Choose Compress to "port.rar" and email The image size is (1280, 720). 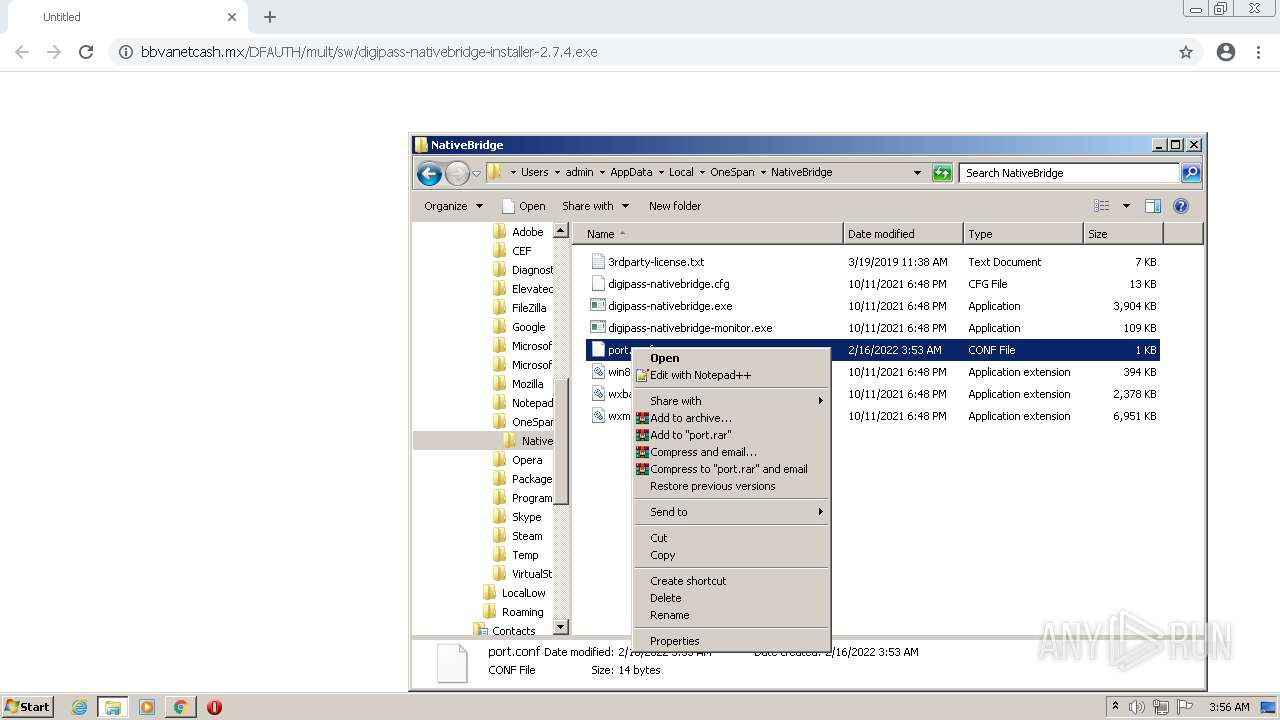pos(732,469)
